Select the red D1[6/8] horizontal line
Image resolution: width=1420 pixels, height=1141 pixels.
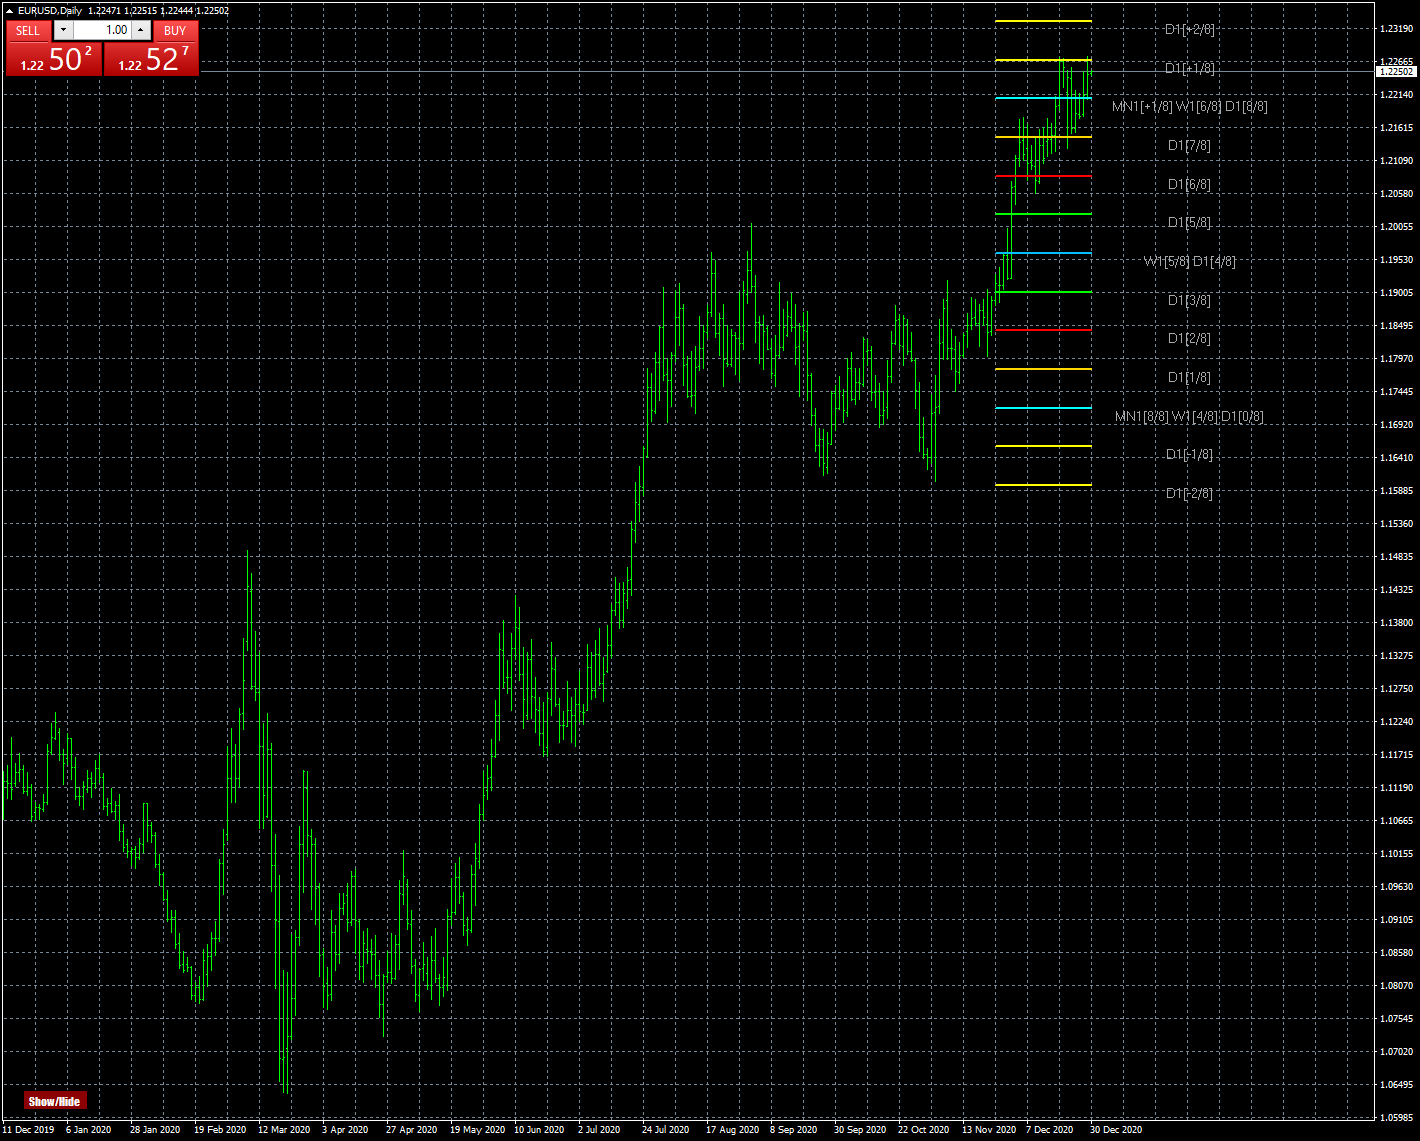pyautogui.click(x=1043, y=176)
